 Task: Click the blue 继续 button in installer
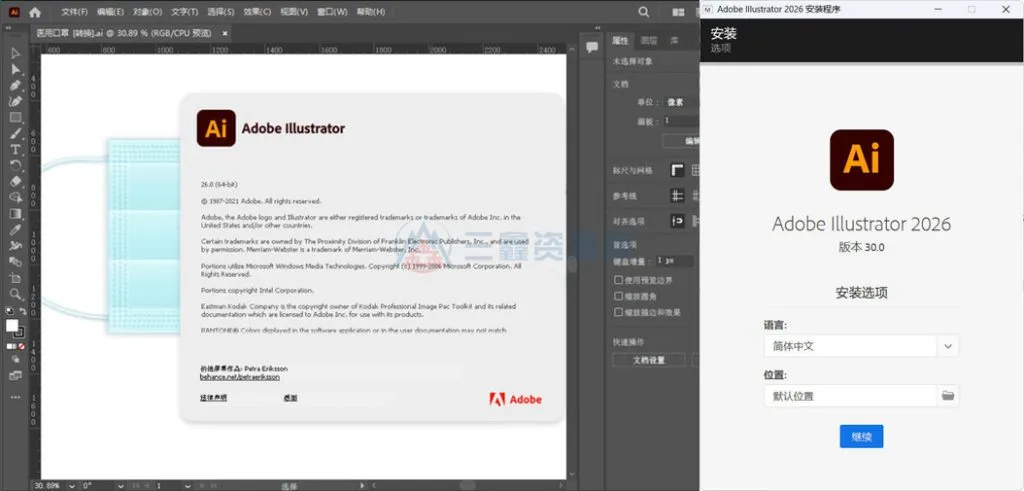tap(861, 436)
